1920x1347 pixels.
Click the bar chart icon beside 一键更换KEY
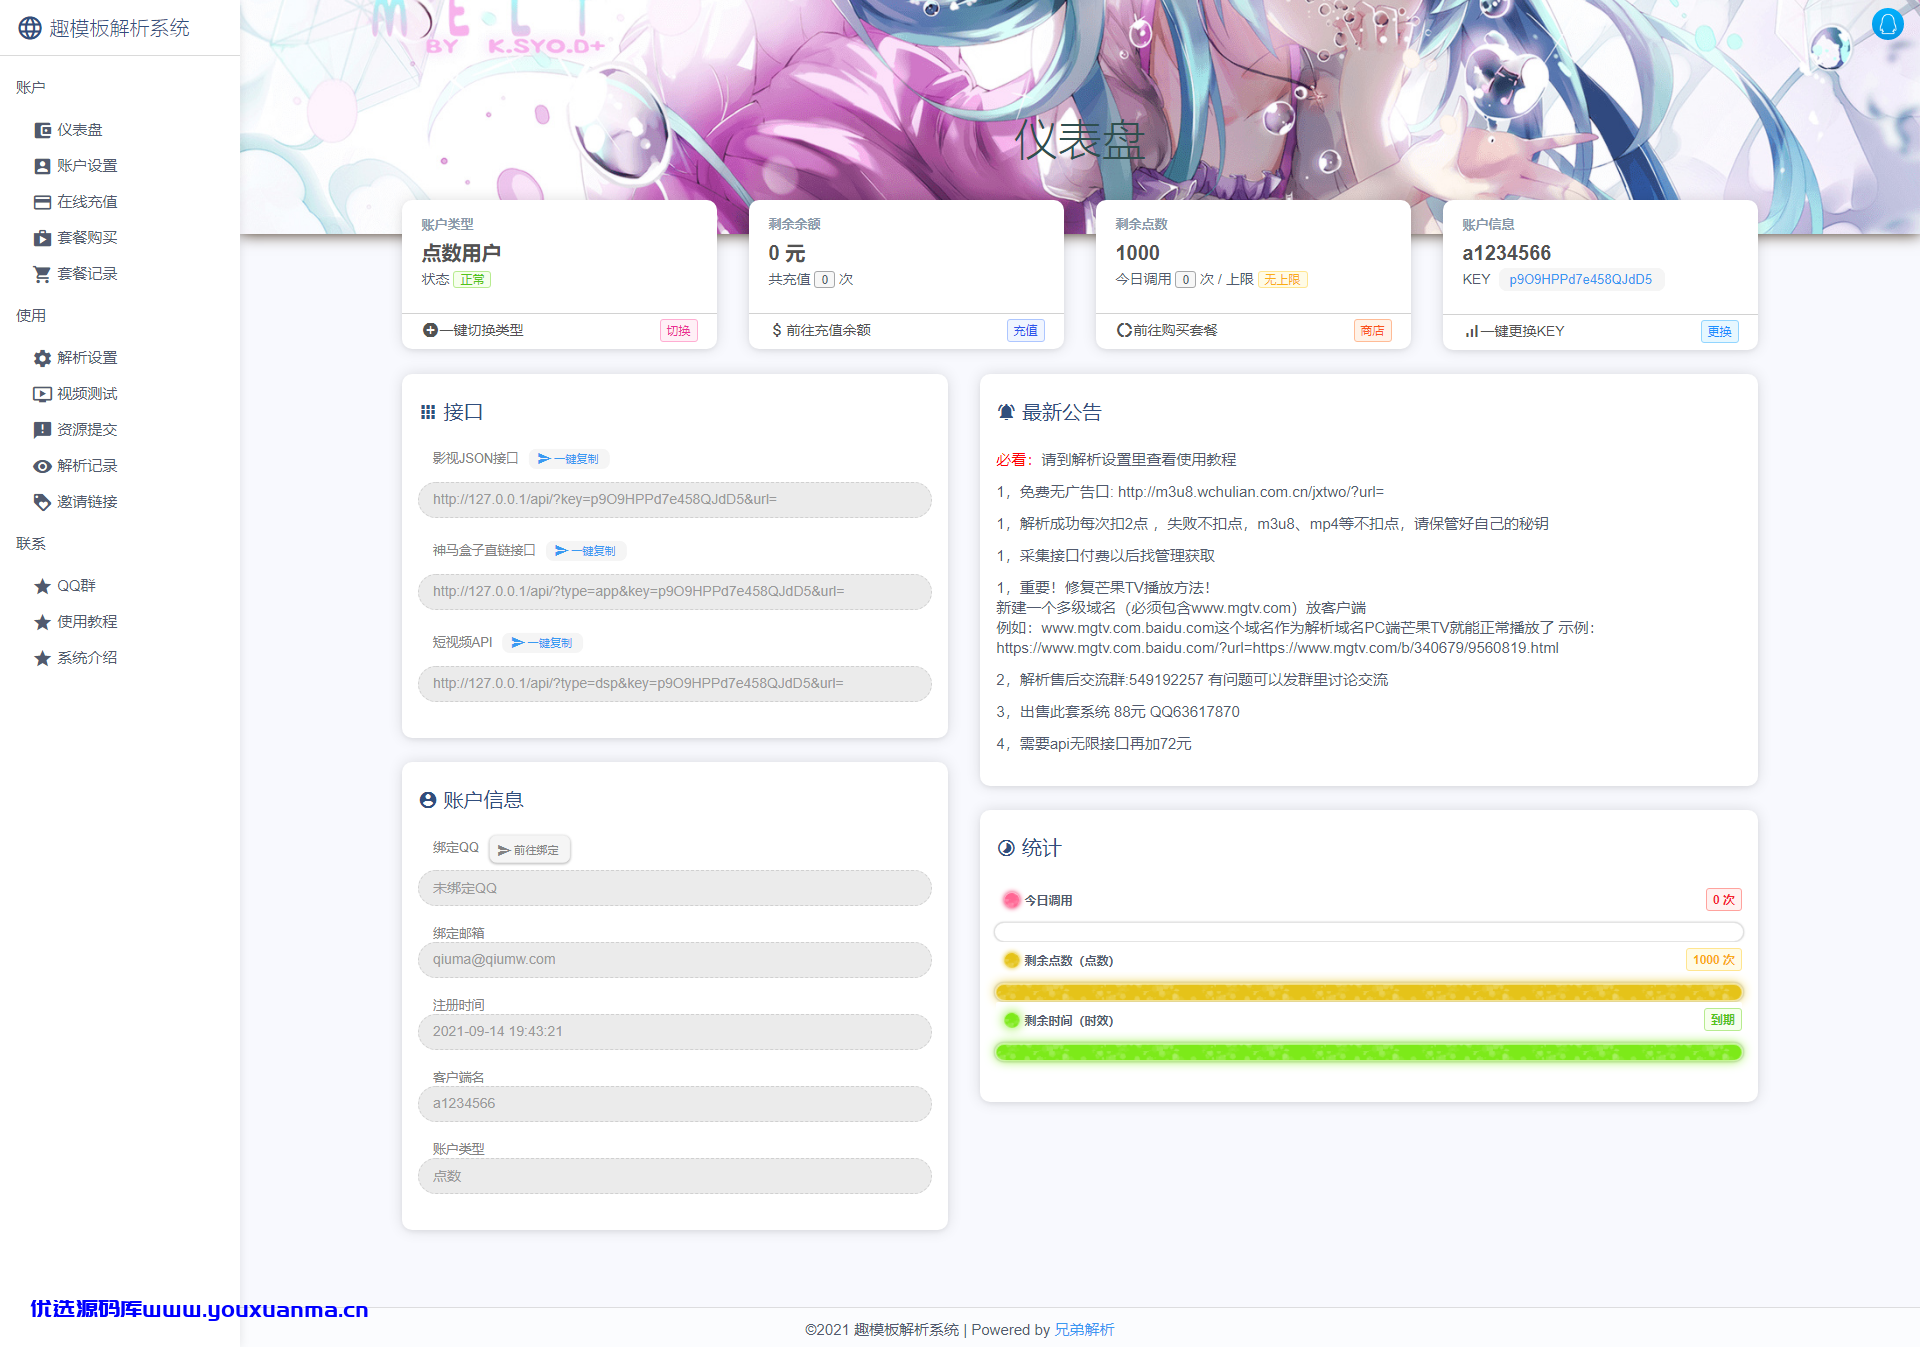click(x=1471, y=331)
